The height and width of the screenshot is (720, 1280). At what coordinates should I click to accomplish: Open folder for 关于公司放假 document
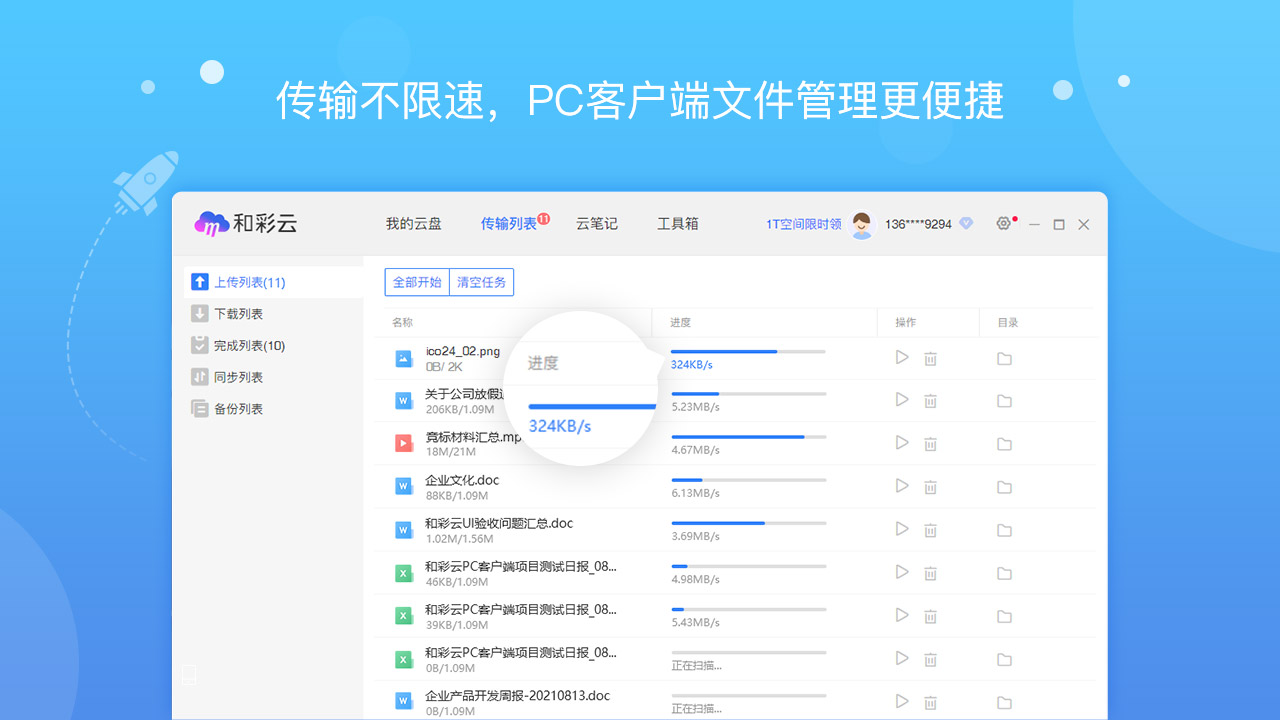click(x=1004, y=401)
